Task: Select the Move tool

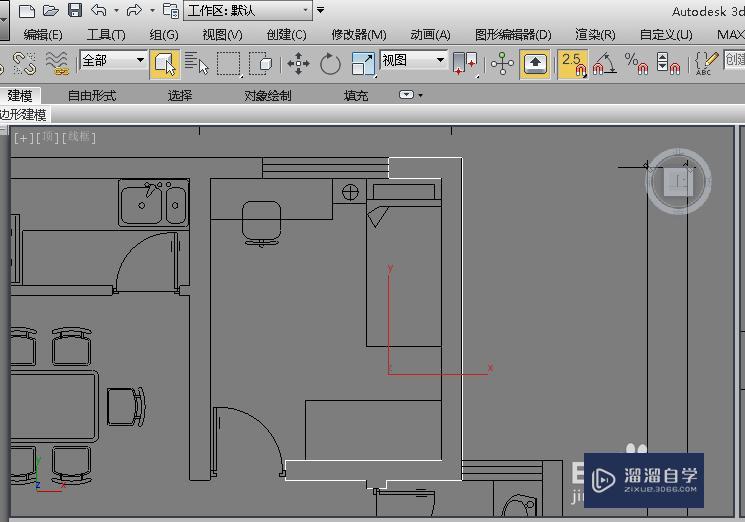Action: pos(298,64)
